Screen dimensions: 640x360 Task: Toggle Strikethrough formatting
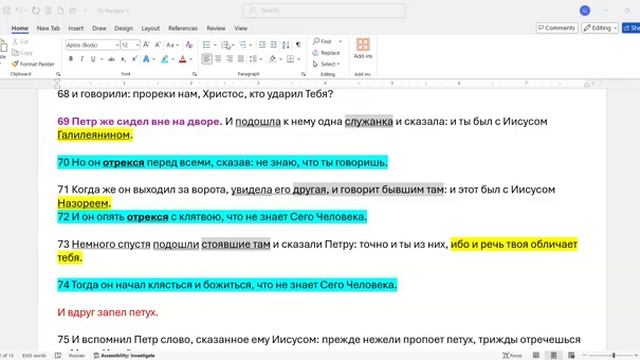pyautogui.click(x=111, y=59)
